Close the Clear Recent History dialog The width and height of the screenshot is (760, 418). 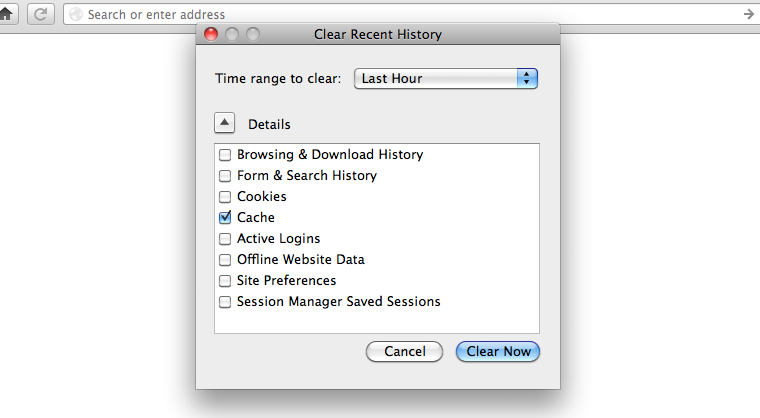tap(211, 34)
